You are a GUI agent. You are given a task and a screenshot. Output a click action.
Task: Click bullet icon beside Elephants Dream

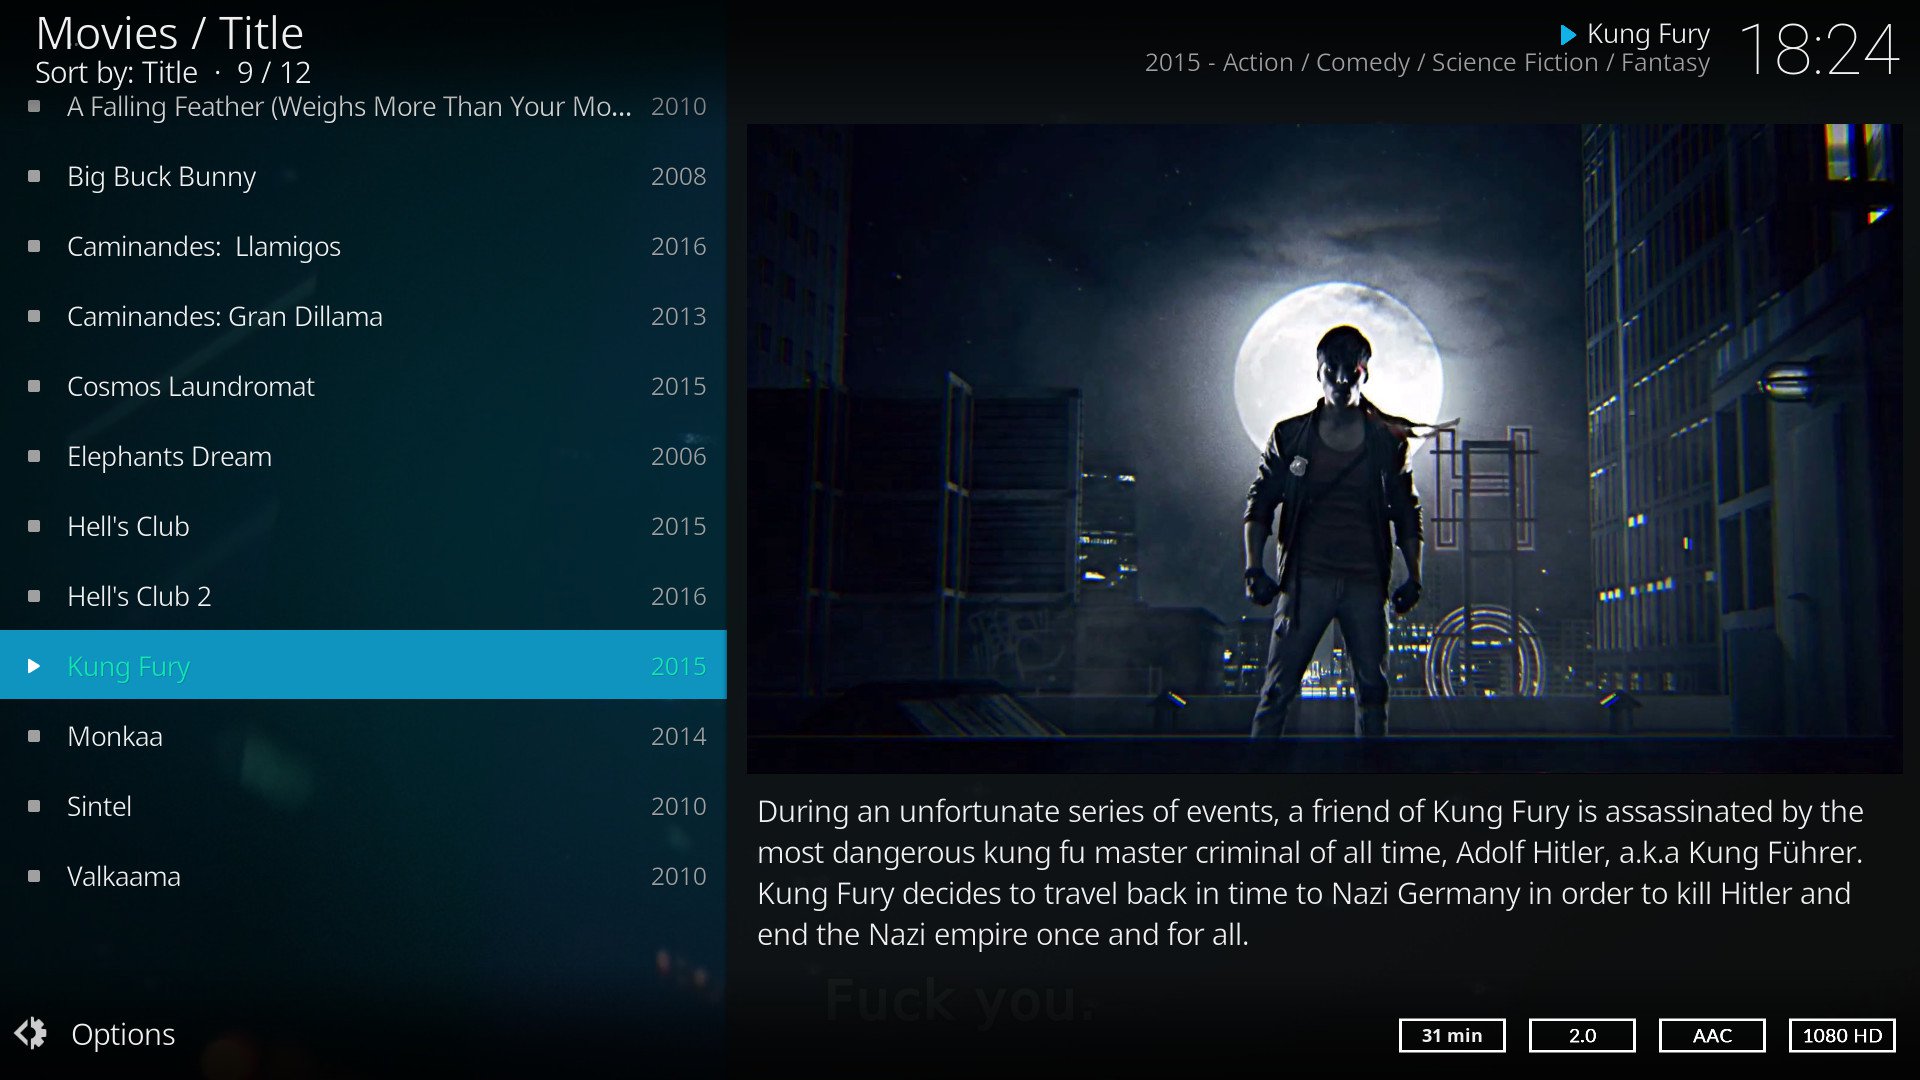tap(34, 456)
